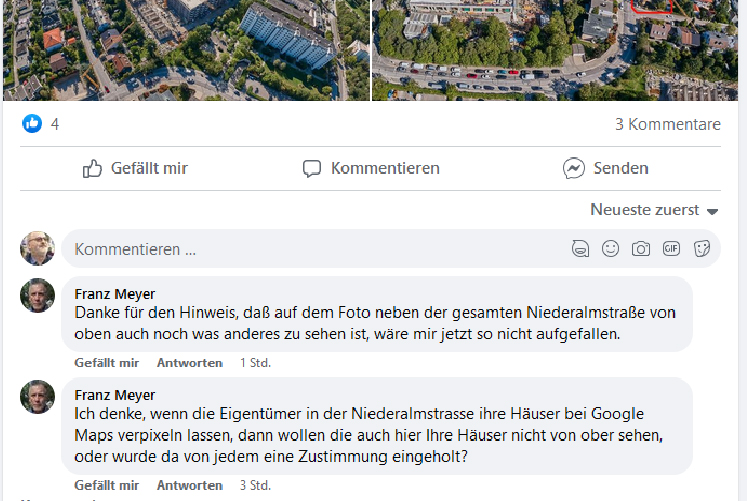Open the sticker picker in comment box
Screen dimensions: 747x501
click(x=702, y=249)
